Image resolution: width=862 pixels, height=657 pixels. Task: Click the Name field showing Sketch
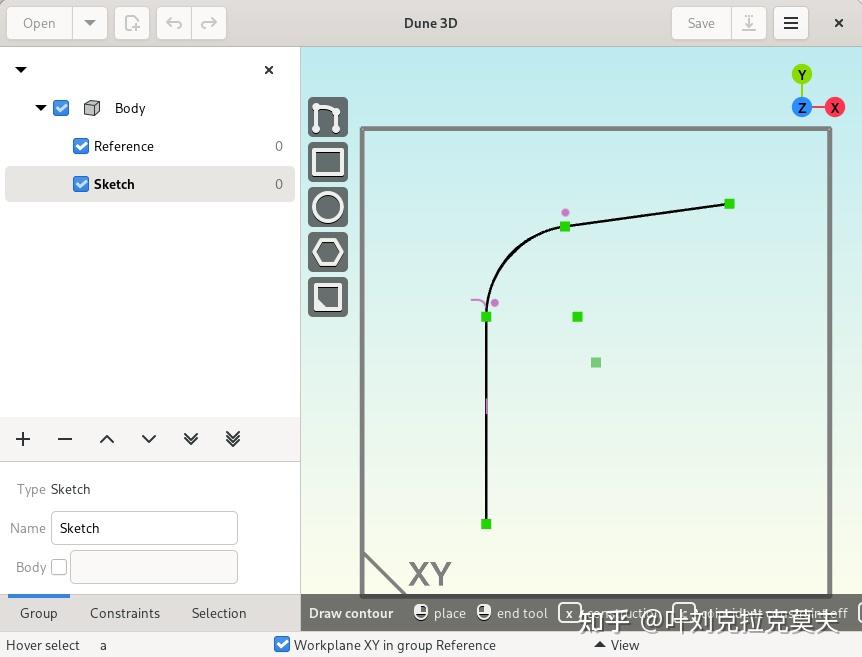pyautogui.click(x=144, y=528)
